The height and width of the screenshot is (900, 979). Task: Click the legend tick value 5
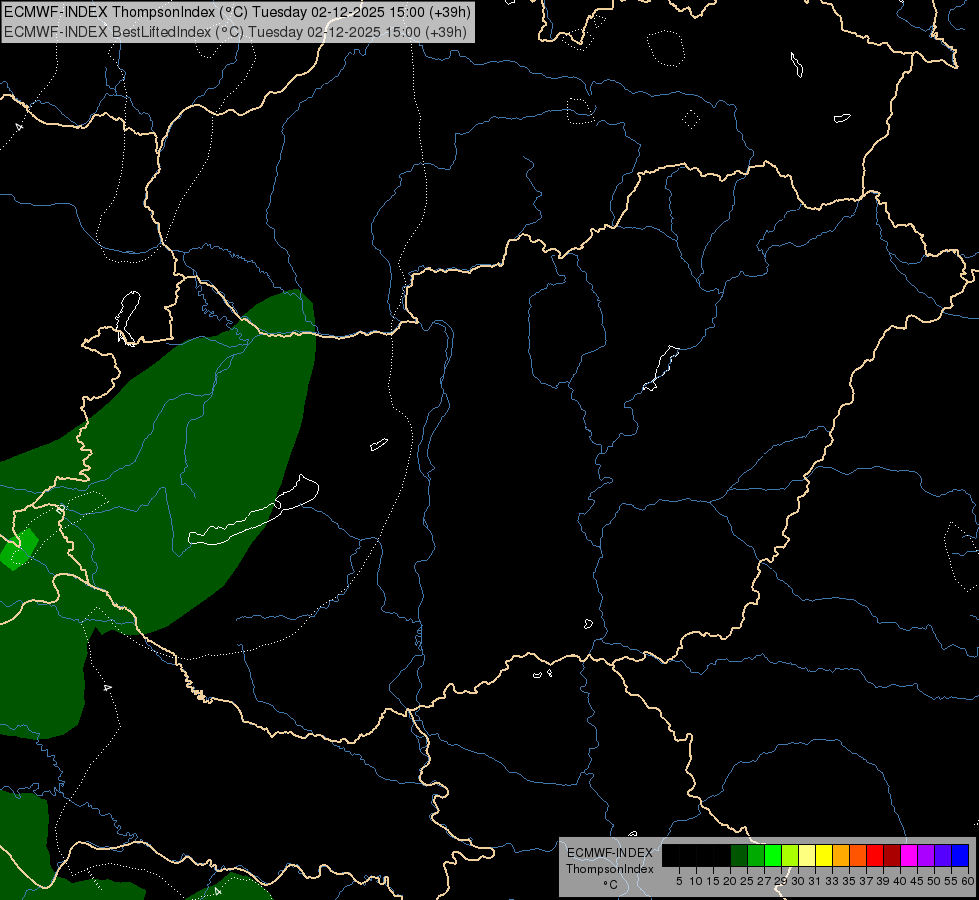pyautogui.click(x=679, y=881)
